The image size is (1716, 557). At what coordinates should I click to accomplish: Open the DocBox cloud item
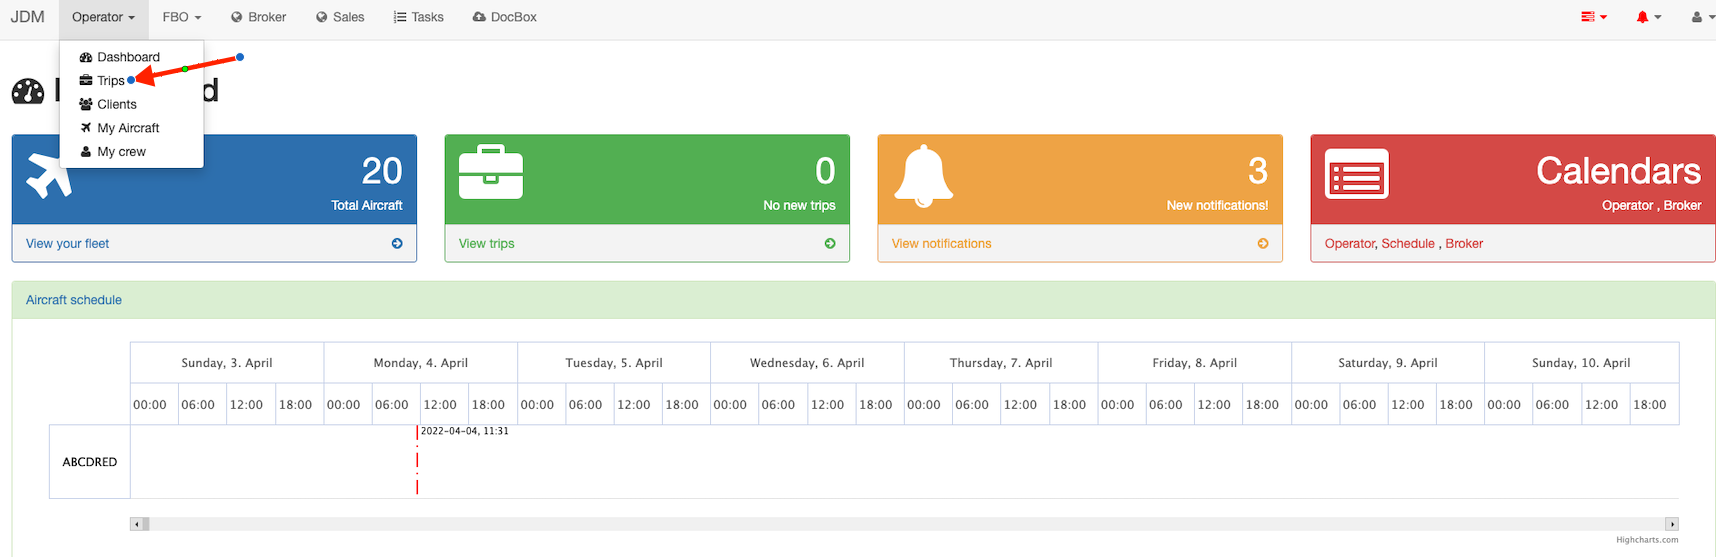(504, 17)
